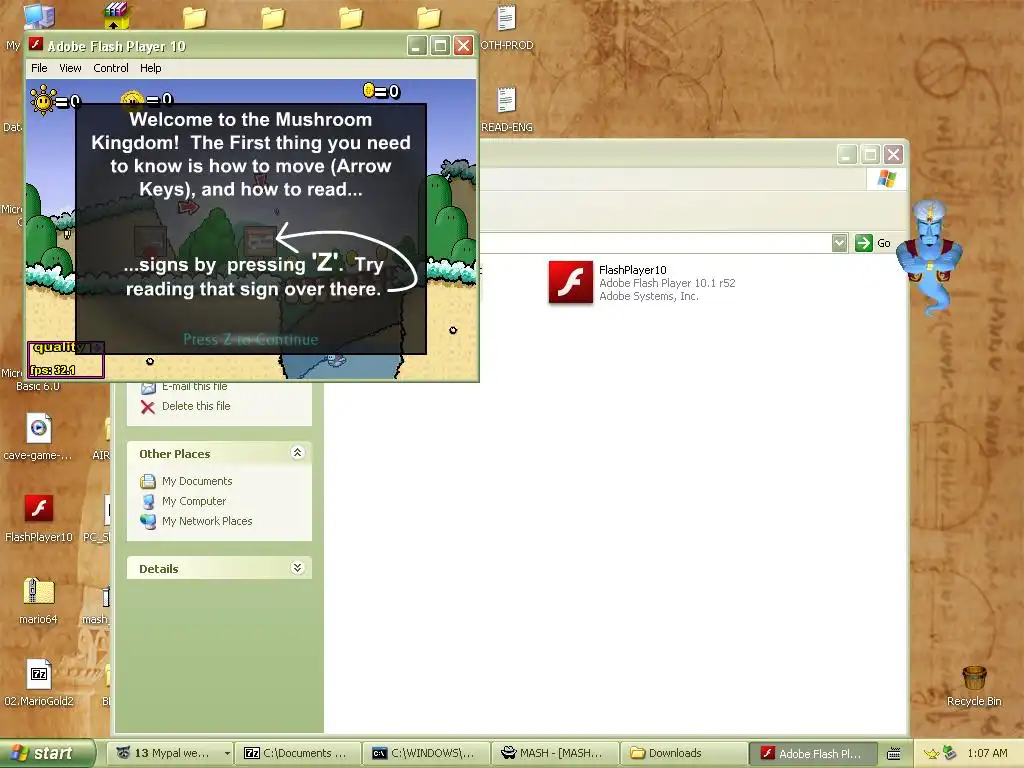Click on-screen keyboard taskbar icon

click(894, 754)
